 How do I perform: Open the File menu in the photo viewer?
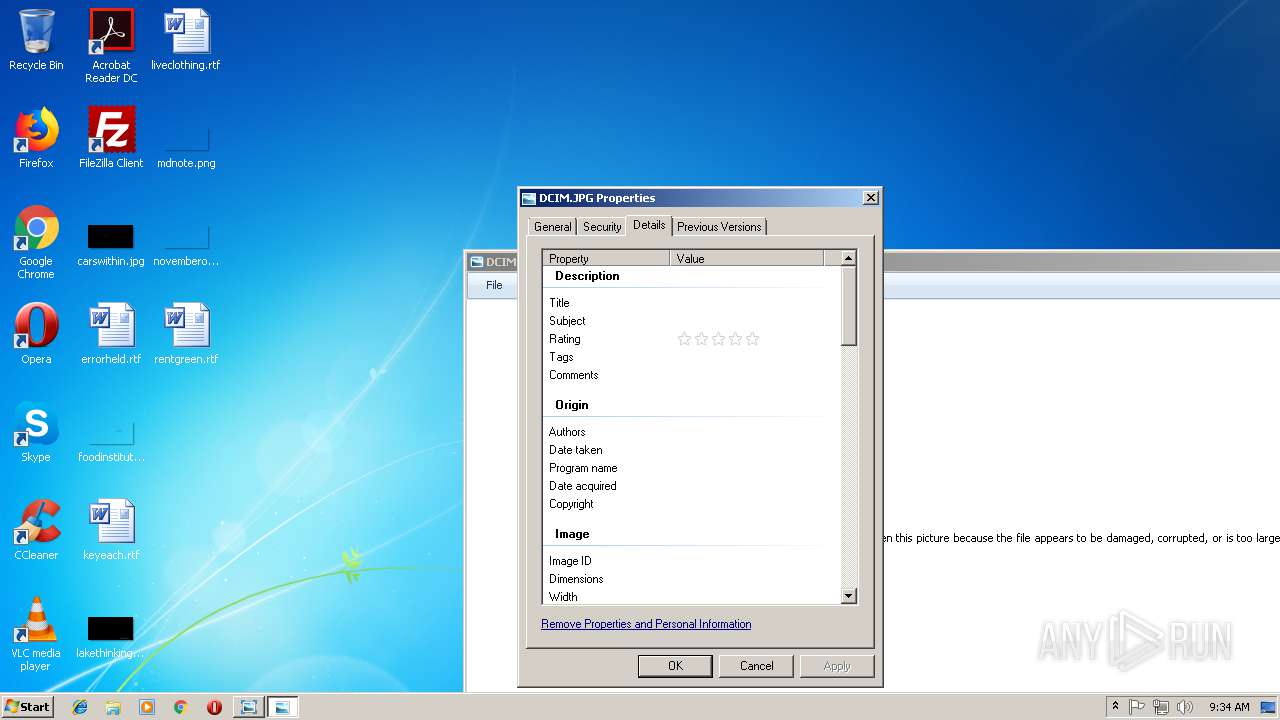(494, 285)
